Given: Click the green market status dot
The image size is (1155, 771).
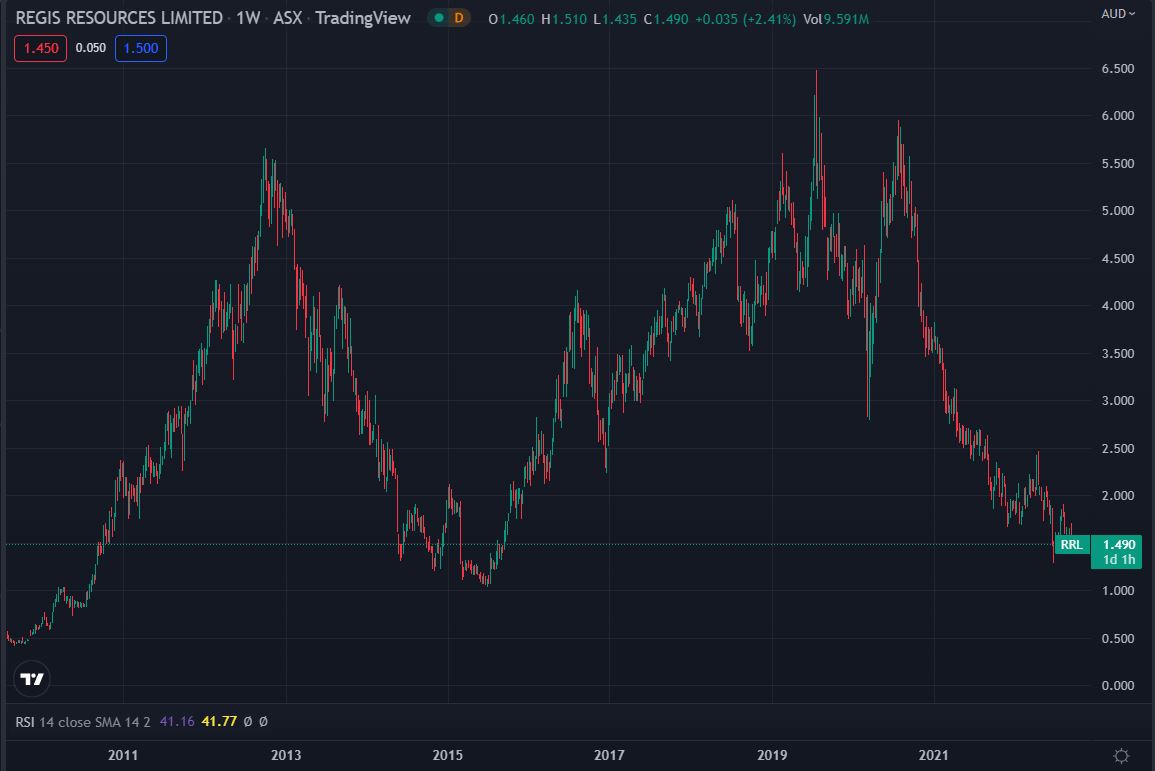Looking at the screenshot, I should click(x=439, y=18).
